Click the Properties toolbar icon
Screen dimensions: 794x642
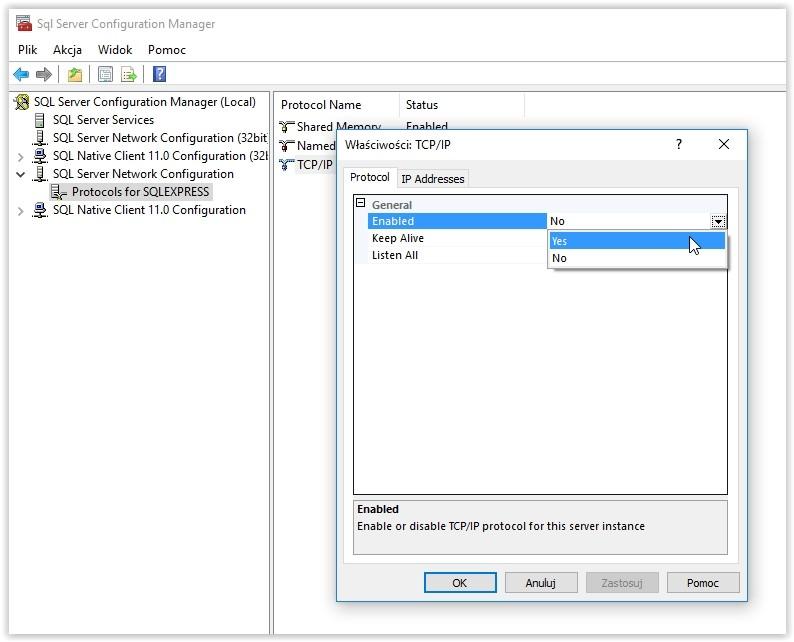(105, 74)
